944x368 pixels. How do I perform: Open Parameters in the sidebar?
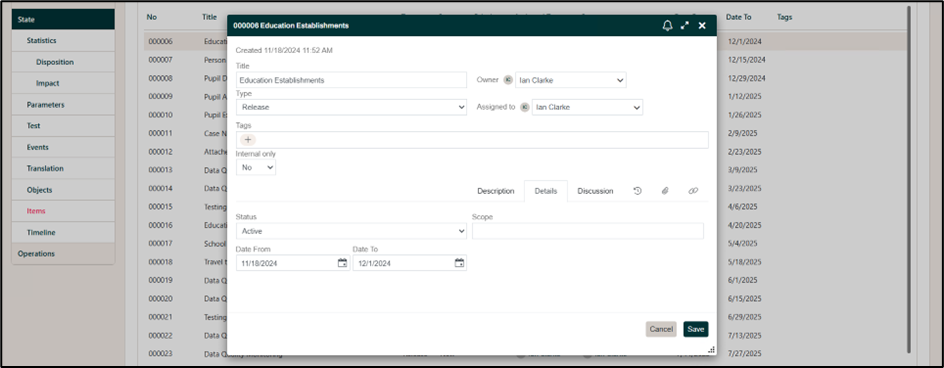(x=63, y=104)
